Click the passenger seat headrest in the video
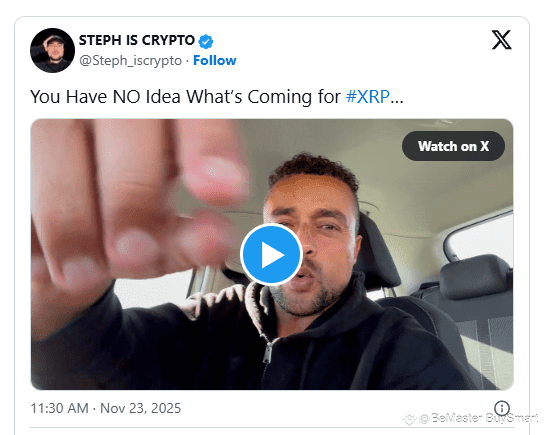Viewport: 546px width, 435px height. coord(475,277)
